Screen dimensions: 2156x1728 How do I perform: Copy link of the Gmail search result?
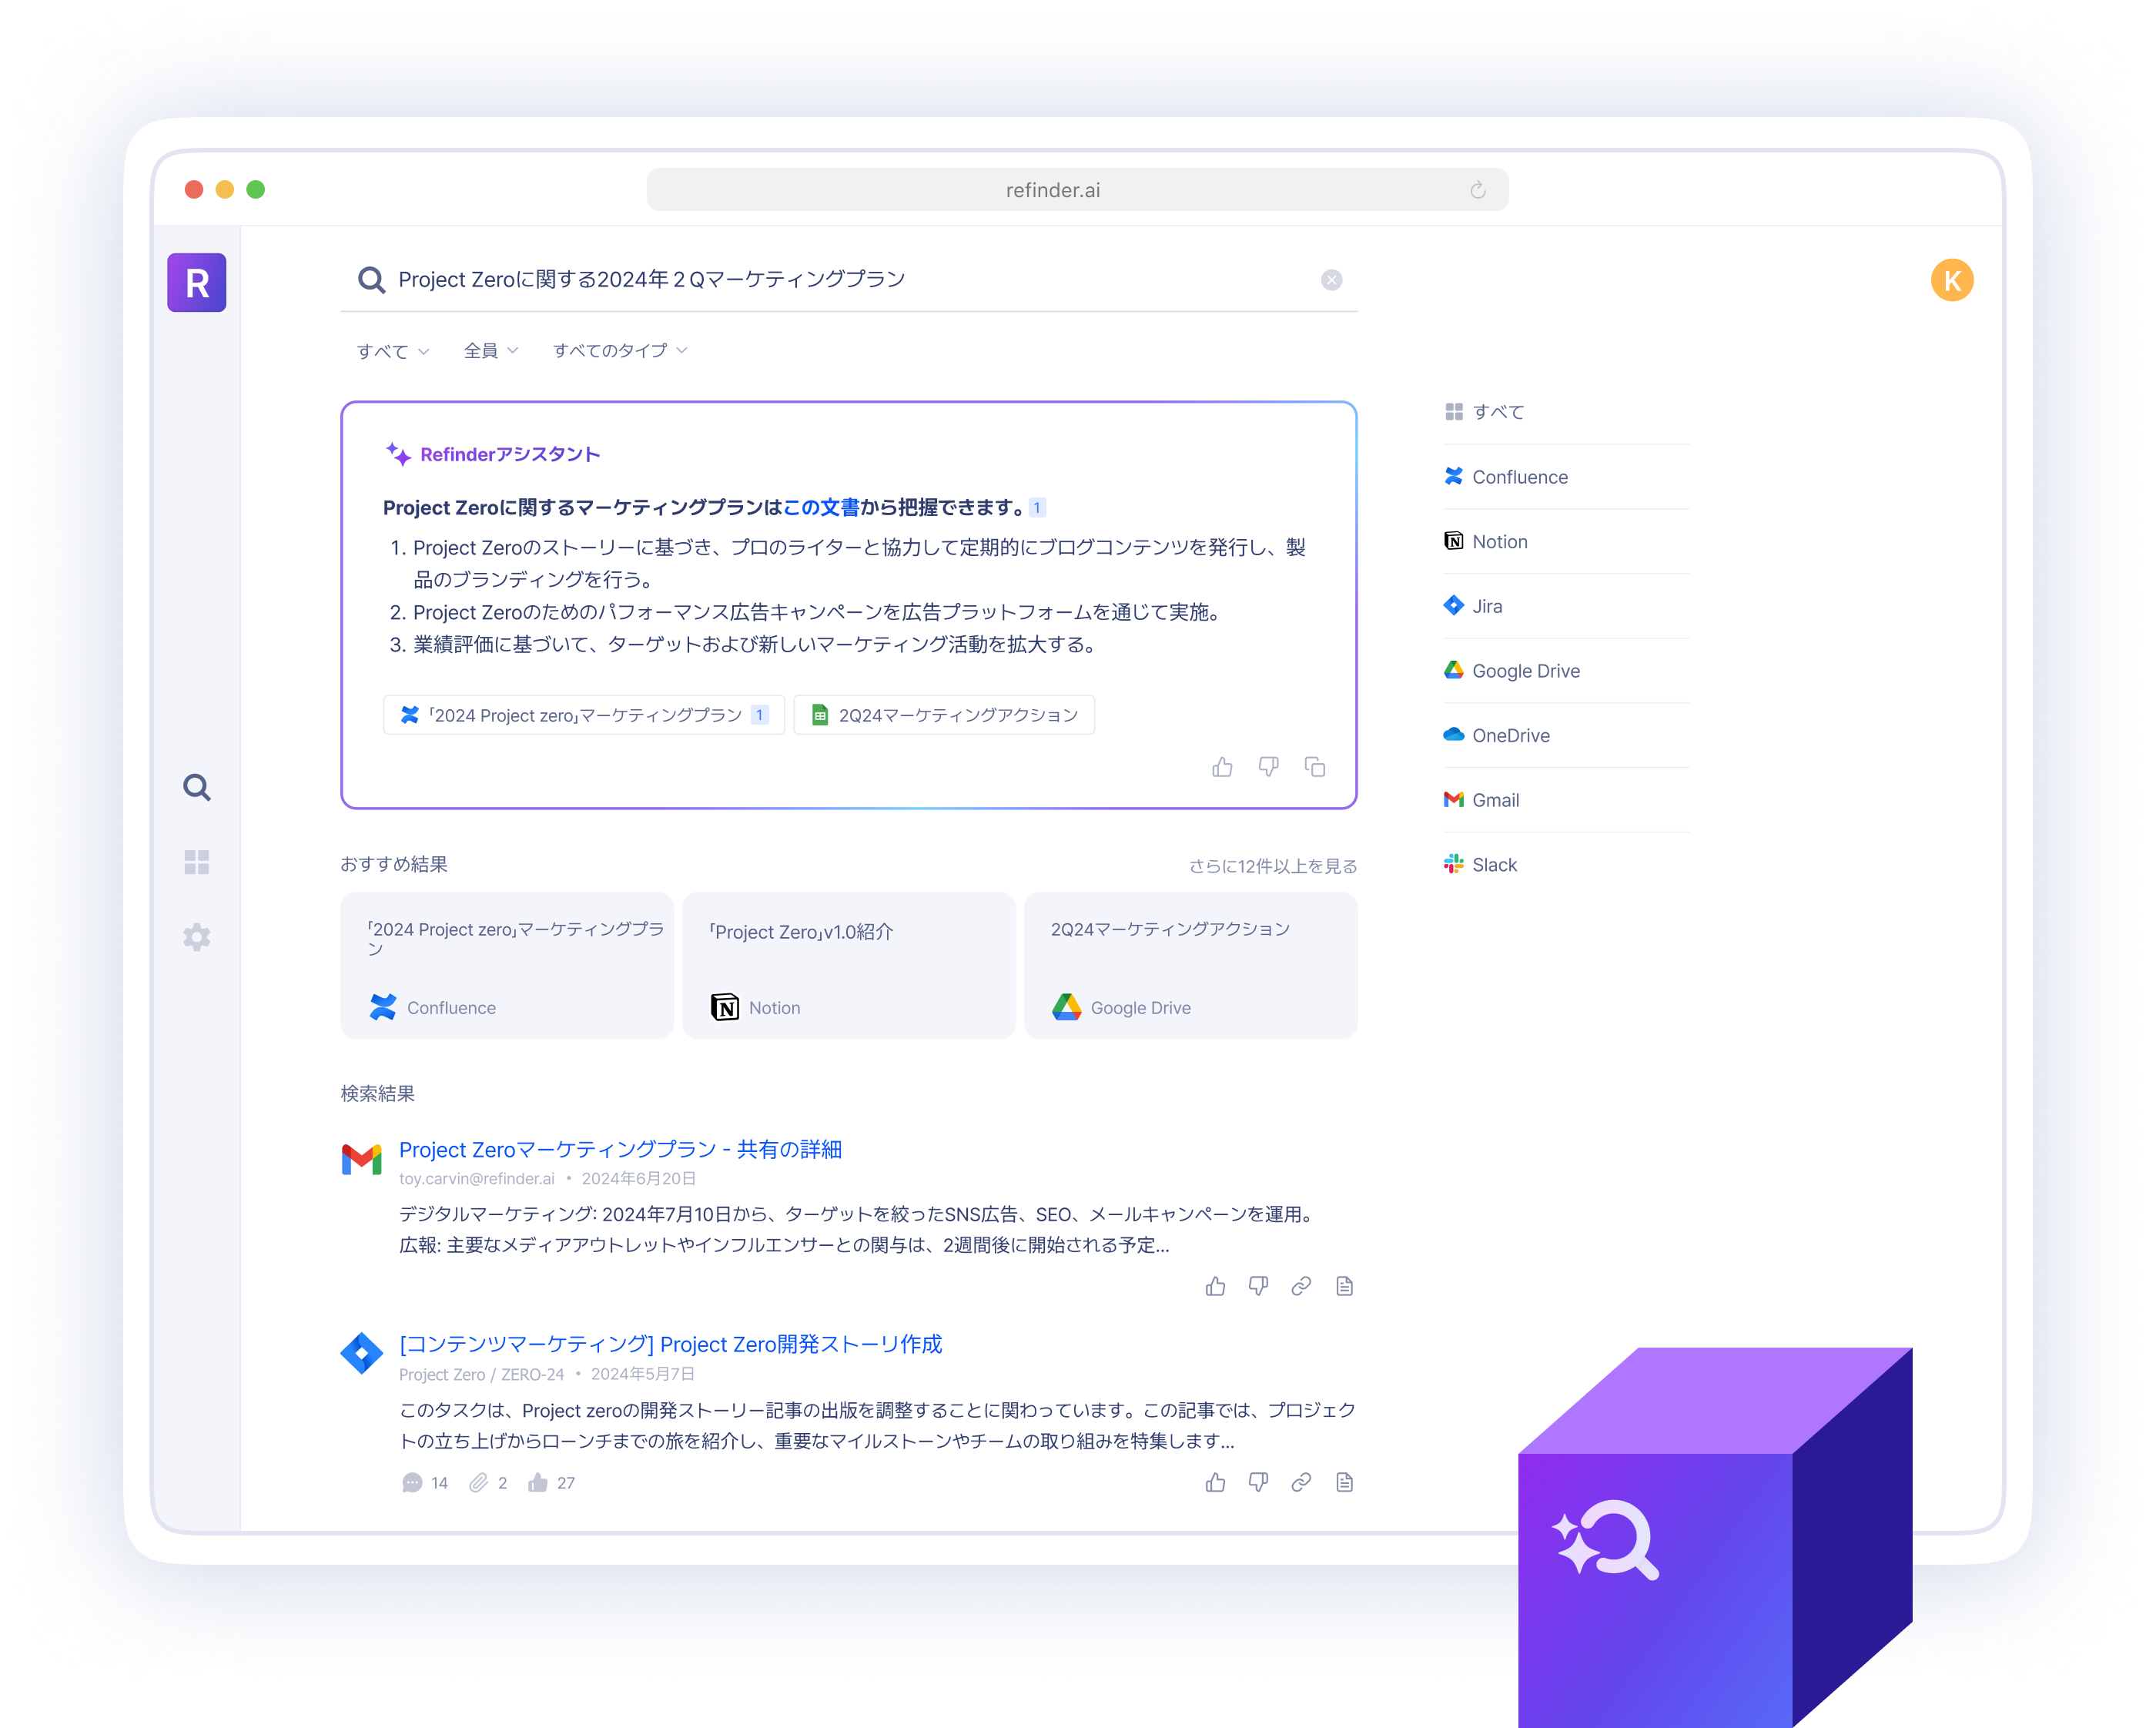(x=1301, y=1286)
